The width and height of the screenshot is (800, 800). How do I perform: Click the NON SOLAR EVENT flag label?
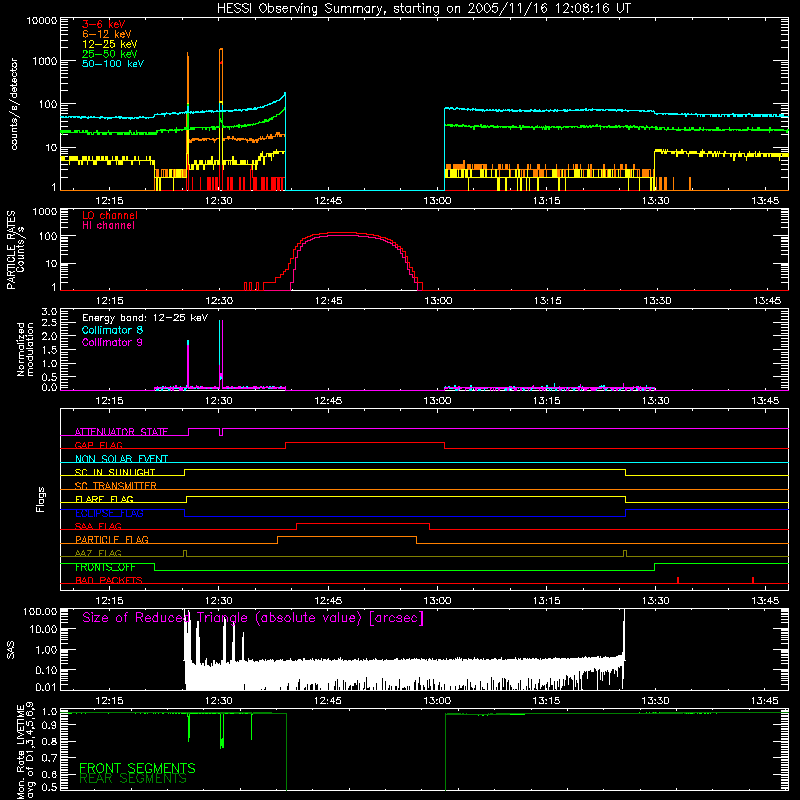click(x=121, y=459)
